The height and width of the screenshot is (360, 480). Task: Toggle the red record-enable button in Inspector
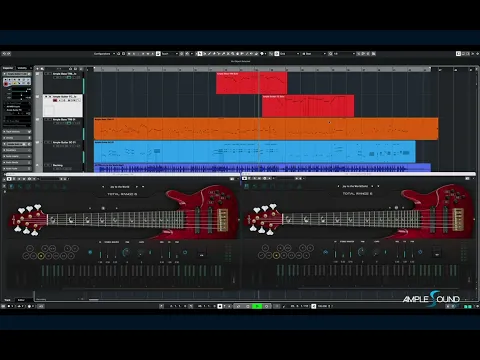6,84
